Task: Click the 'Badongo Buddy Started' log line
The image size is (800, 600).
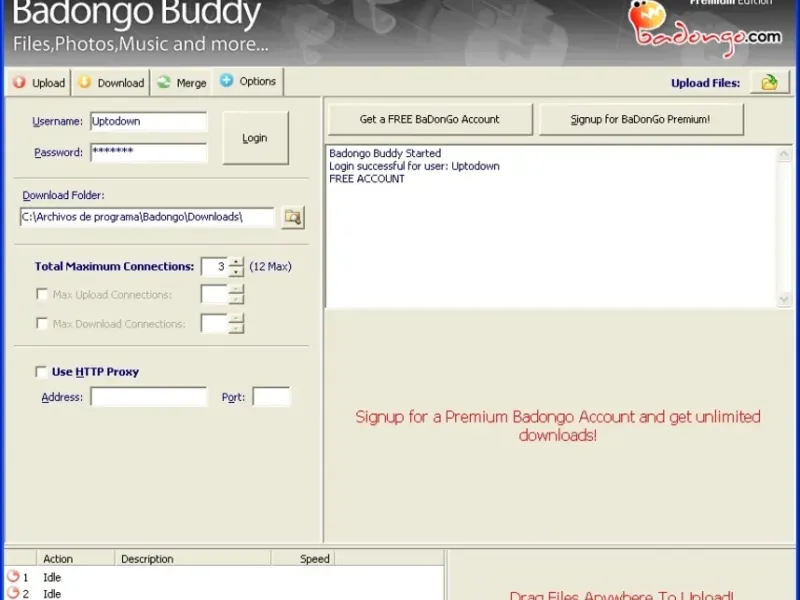Action: [x=385, y=153]
